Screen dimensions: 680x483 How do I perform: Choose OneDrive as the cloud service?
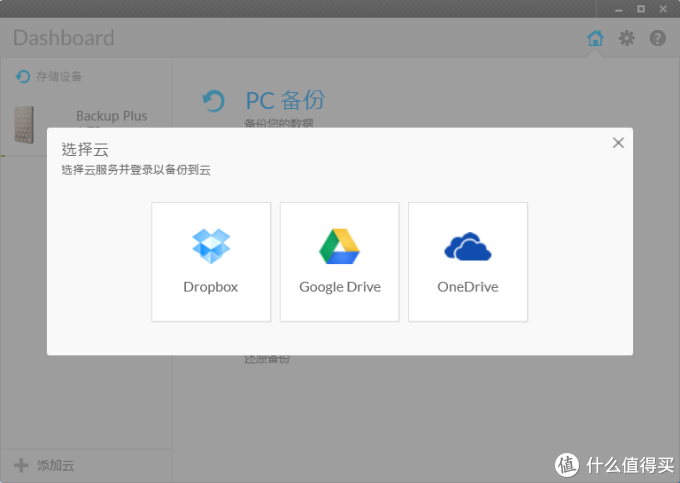[468, 262]
